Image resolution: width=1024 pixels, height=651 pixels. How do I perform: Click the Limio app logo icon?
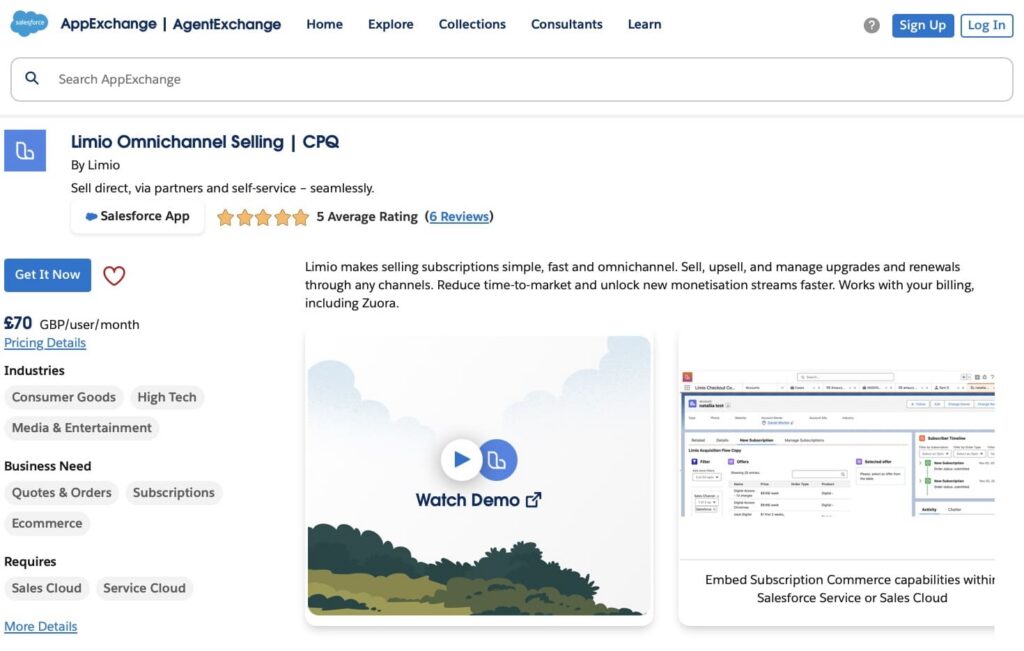point(25,151)
